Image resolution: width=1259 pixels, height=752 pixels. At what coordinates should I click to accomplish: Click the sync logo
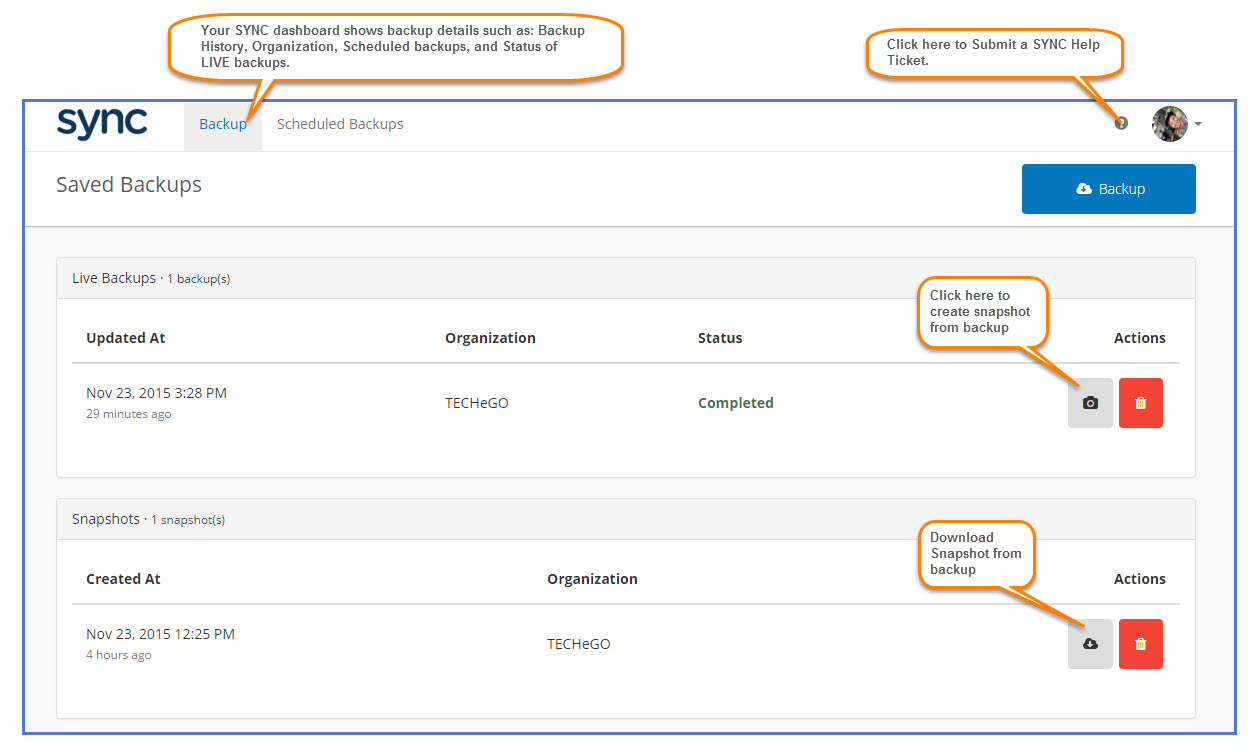[x=102, y=124]
